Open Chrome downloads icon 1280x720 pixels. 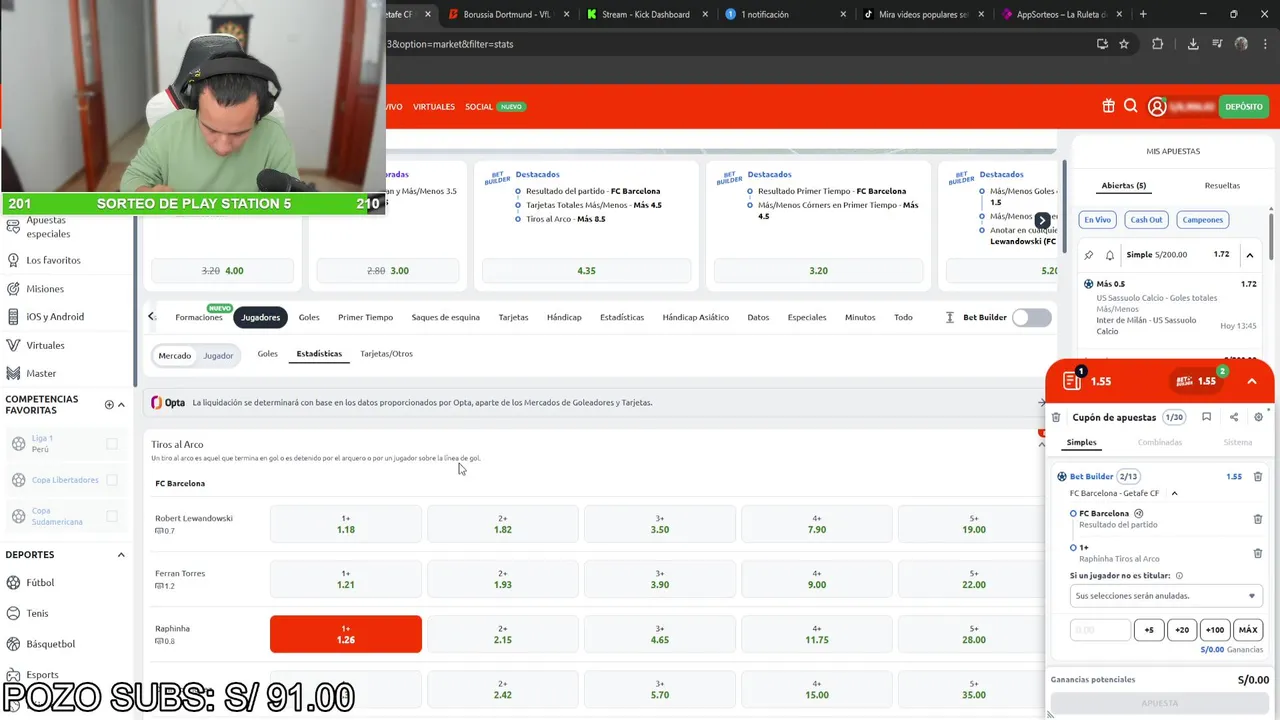coord(1193,44)
